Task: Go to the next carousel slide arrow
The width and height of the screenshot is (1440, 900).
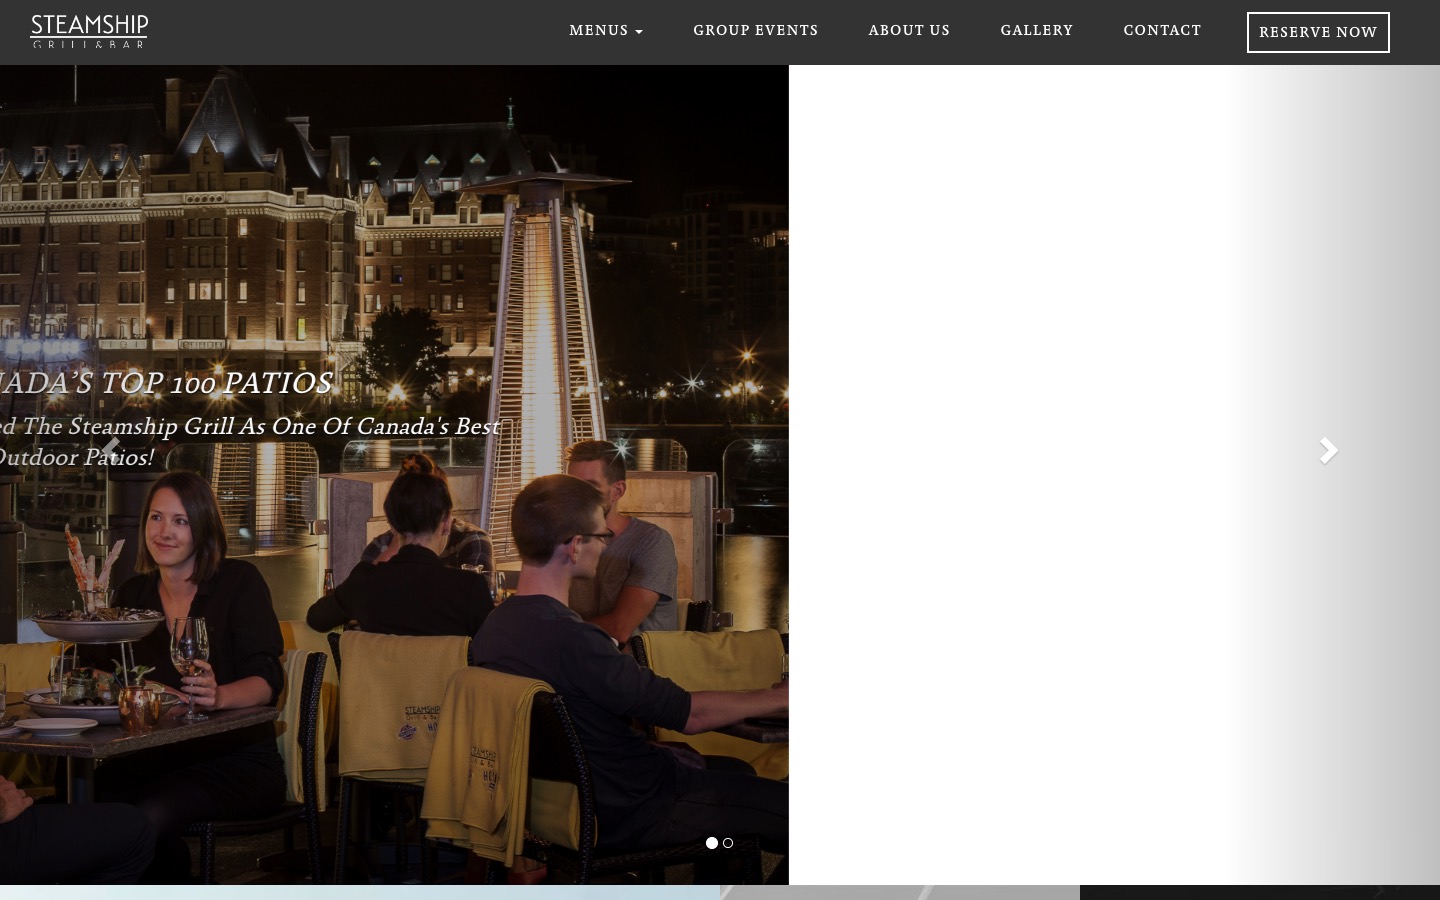Action: click(x=1328, y=451)
